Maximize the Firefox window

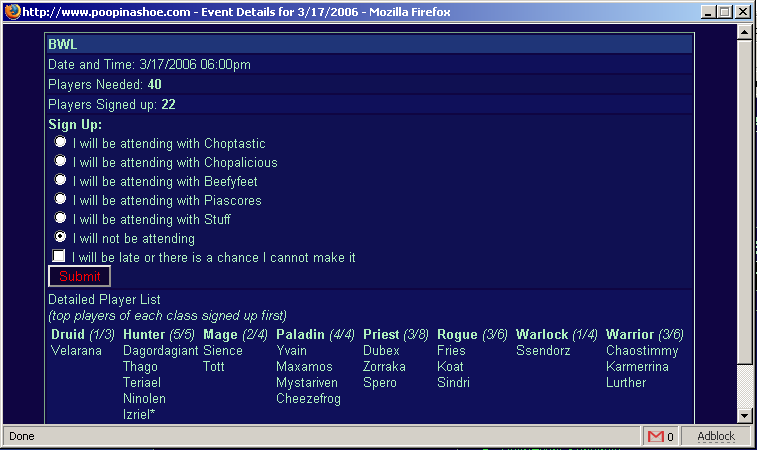[725, 12]
